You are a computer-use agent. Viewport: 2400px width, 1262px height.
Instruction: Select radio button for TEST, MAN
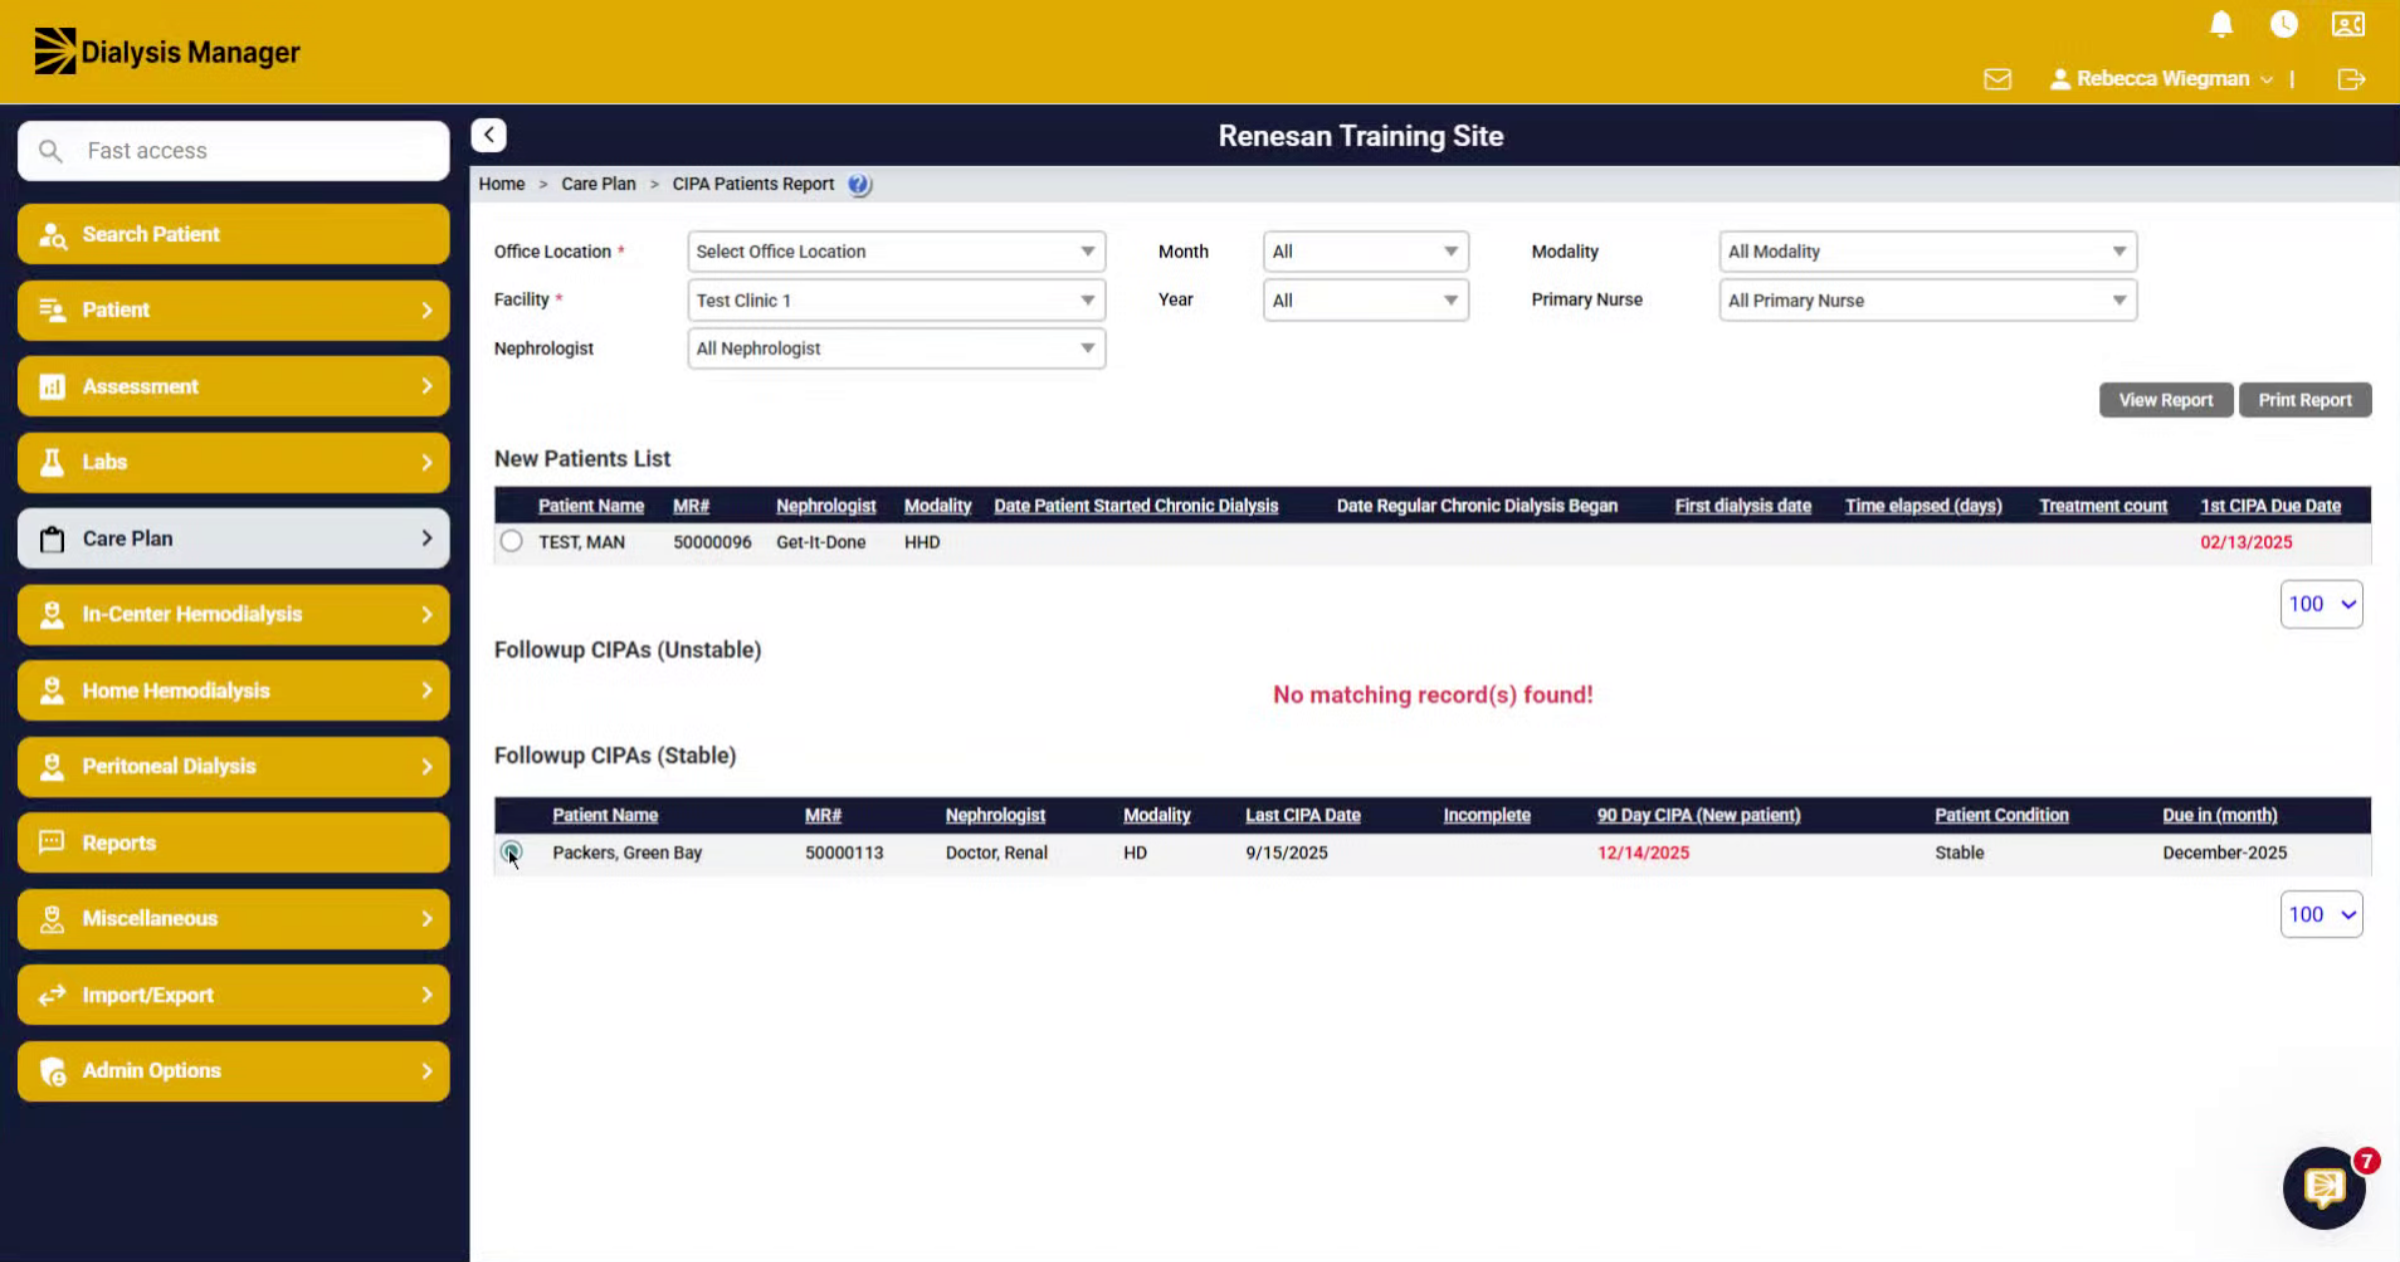click(x=511, y=541)
